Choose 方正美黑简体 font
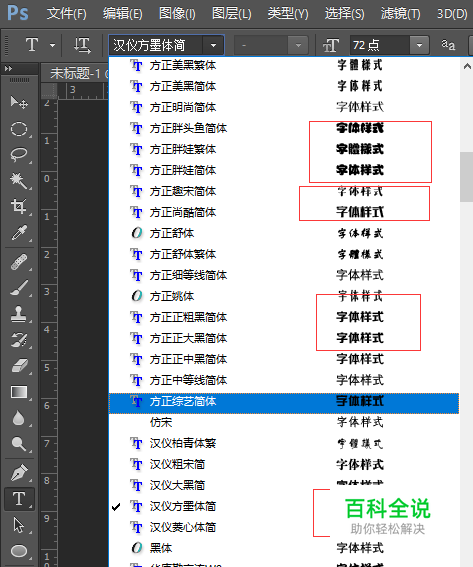This screenshot has width=473, height=567. pyautogui.click(x=284, y=86)
